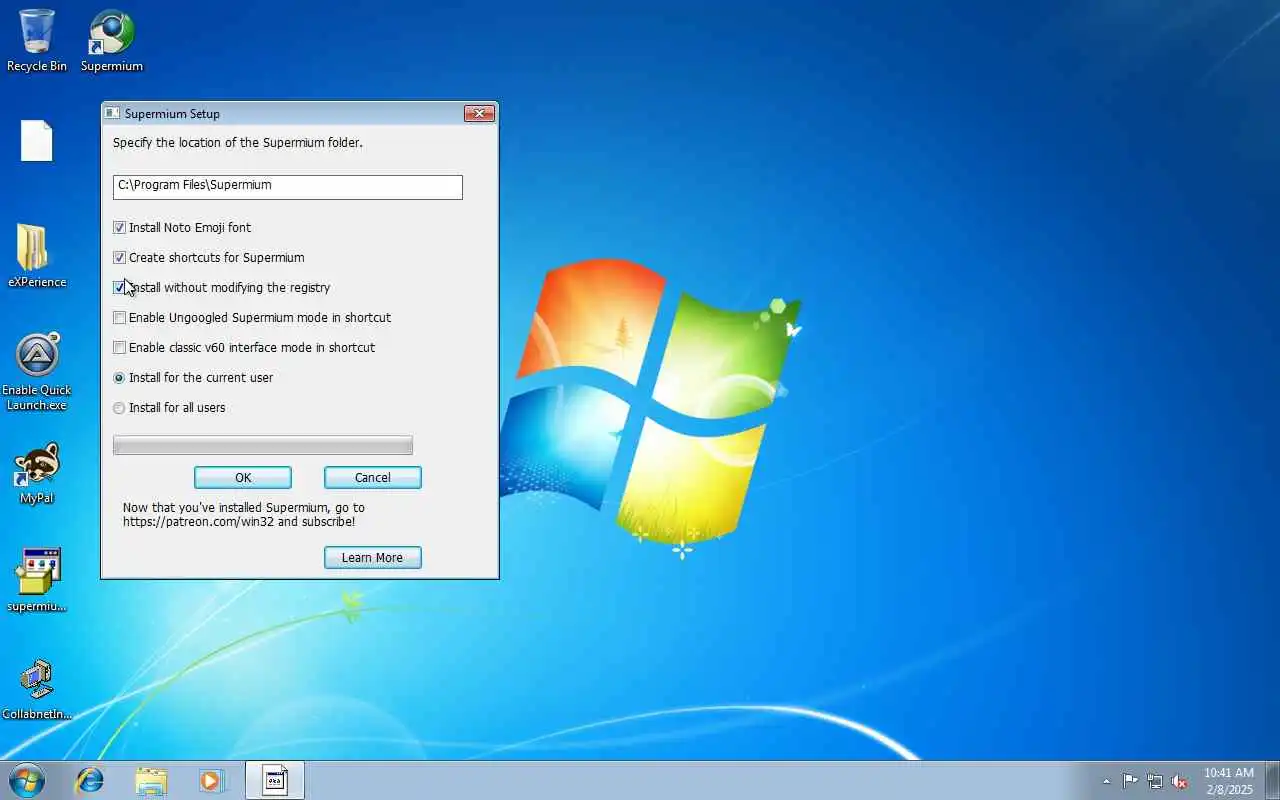Click the Show desktop strip in taskbar

1272,780
